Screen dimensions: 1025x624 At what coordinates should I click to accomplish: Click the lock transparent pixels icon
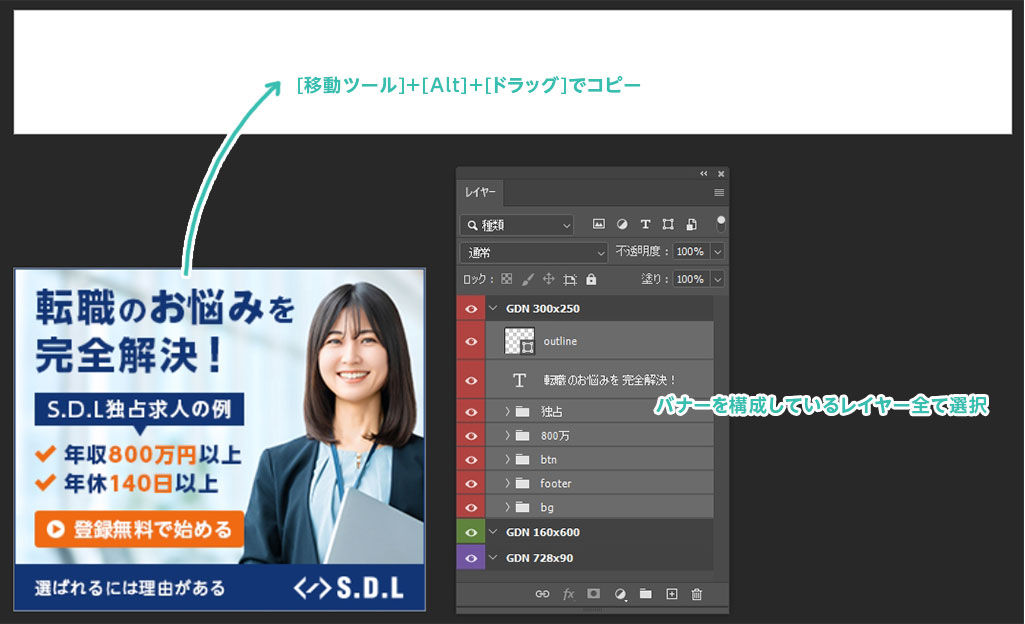coord(506,280)
